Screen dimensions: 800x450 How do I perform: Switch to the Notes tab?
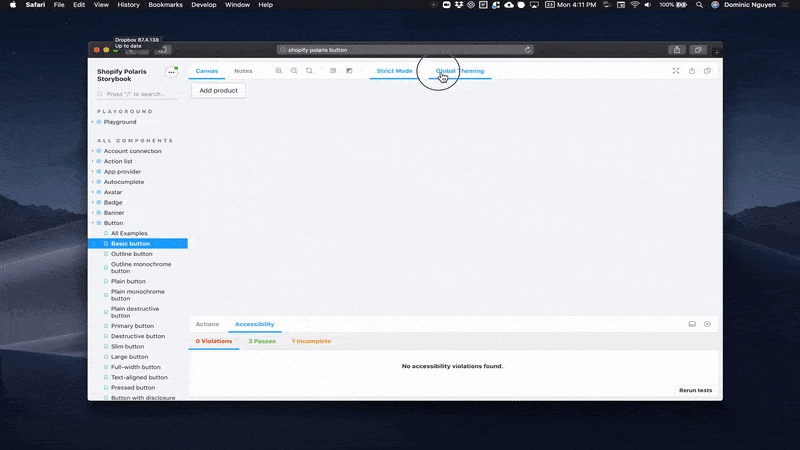(243, 71)
